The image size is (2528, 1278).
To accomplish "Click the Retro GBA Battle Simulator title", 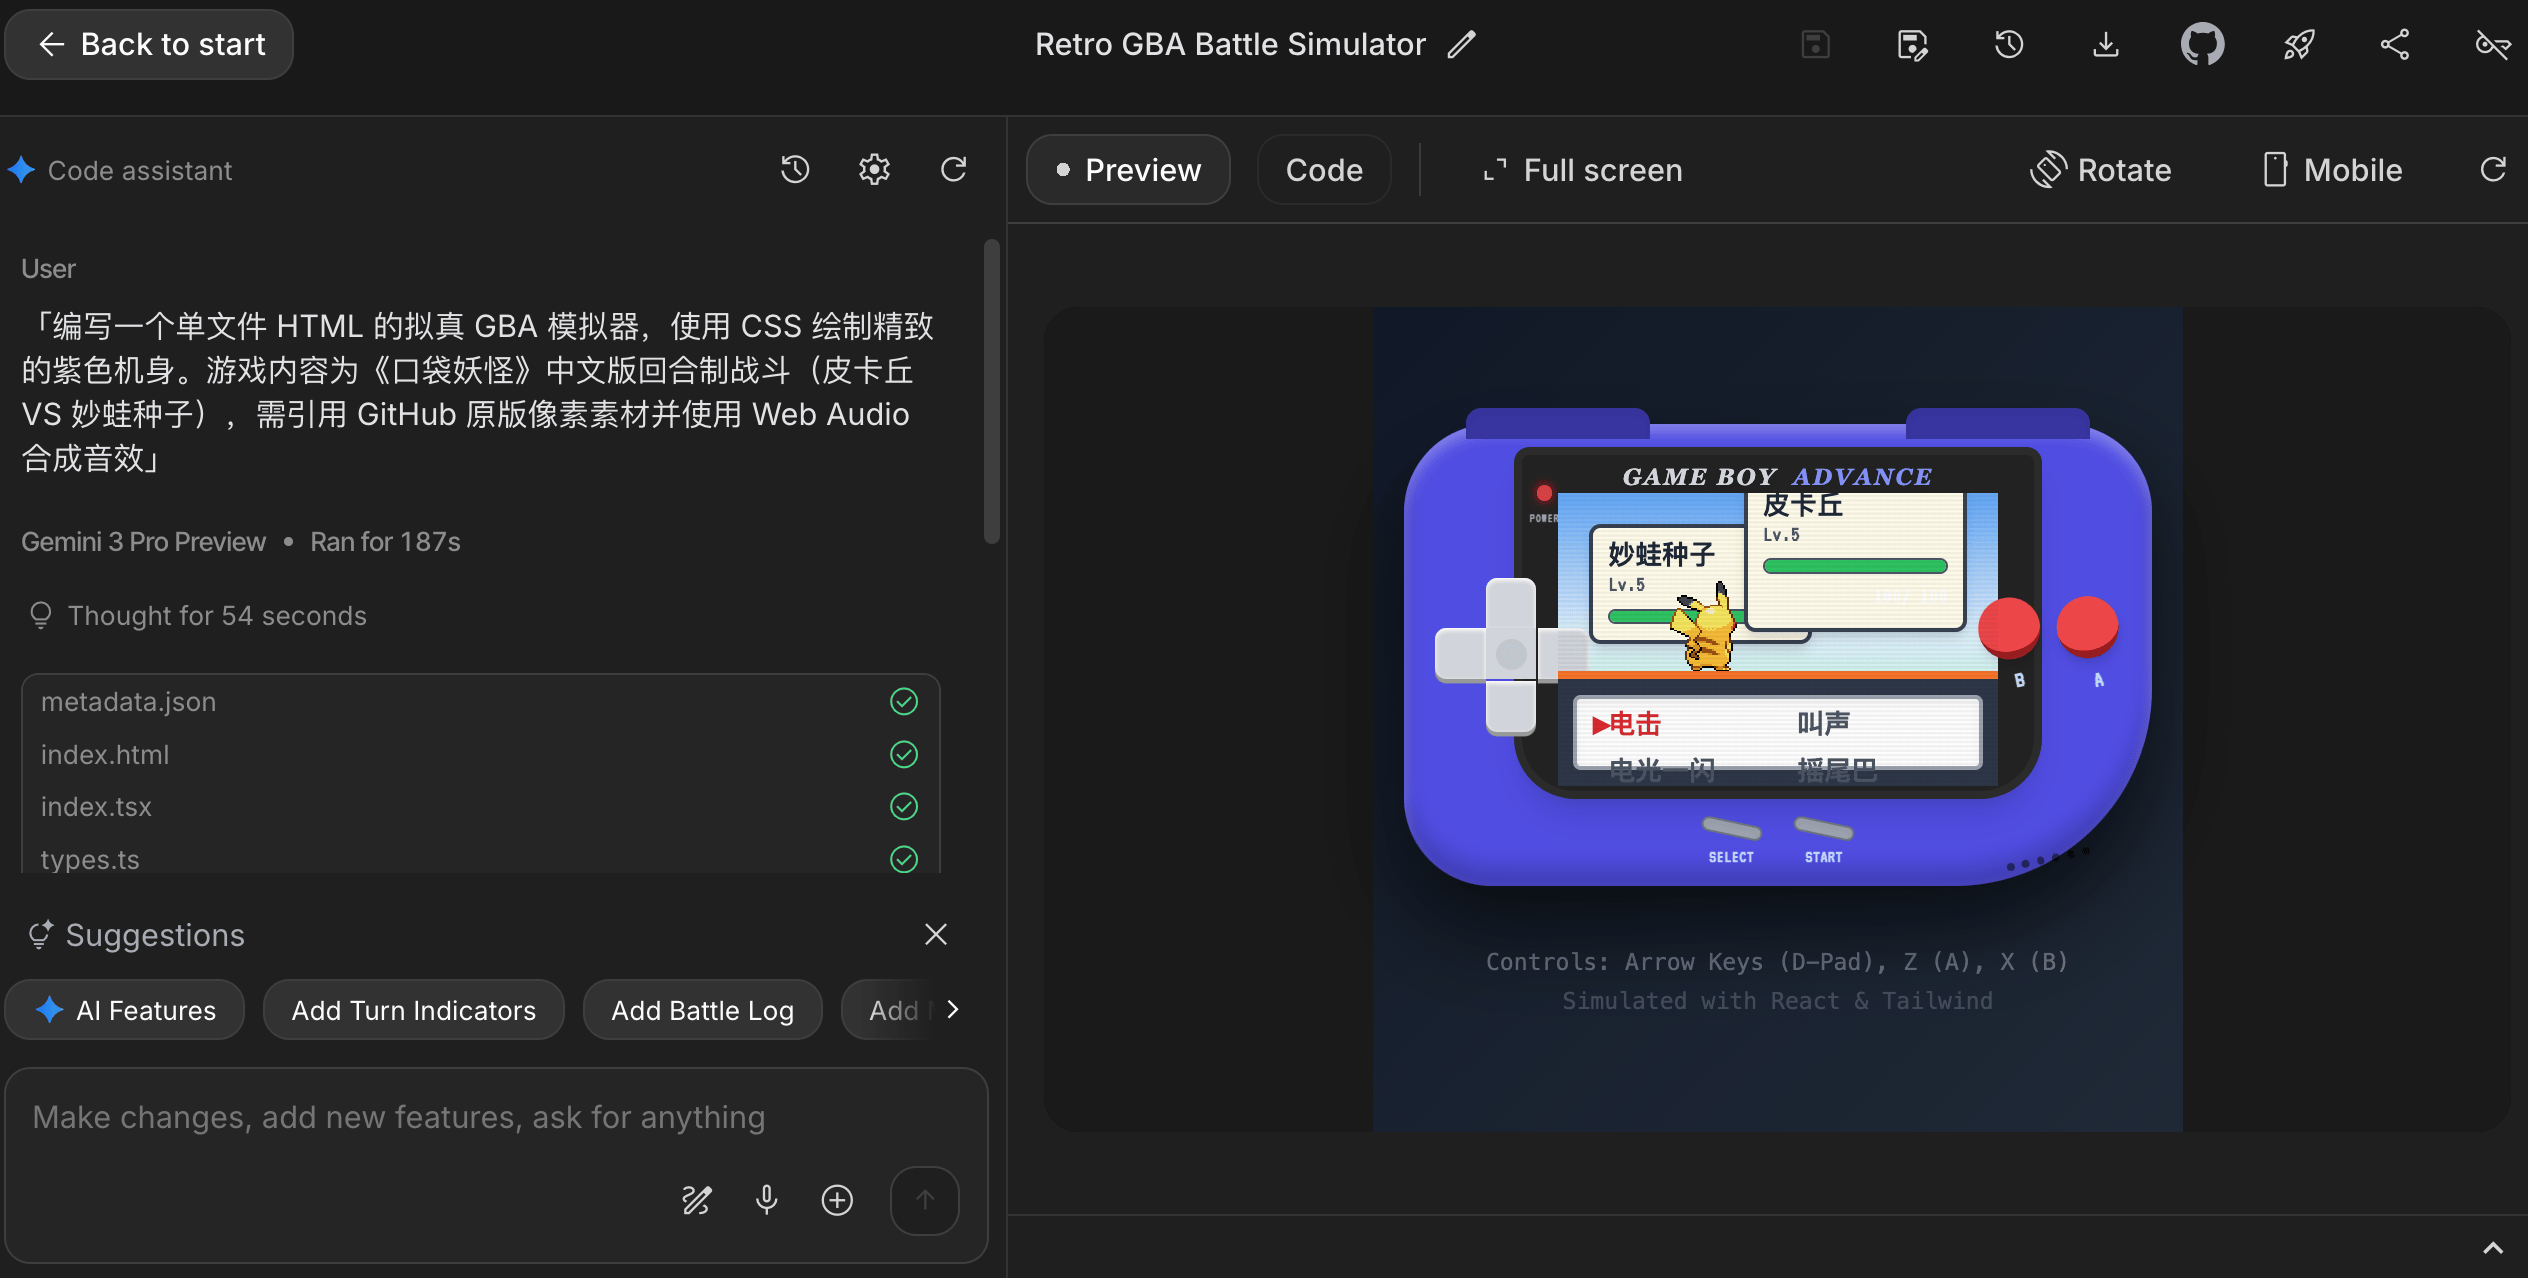I will click(1230, 44).
